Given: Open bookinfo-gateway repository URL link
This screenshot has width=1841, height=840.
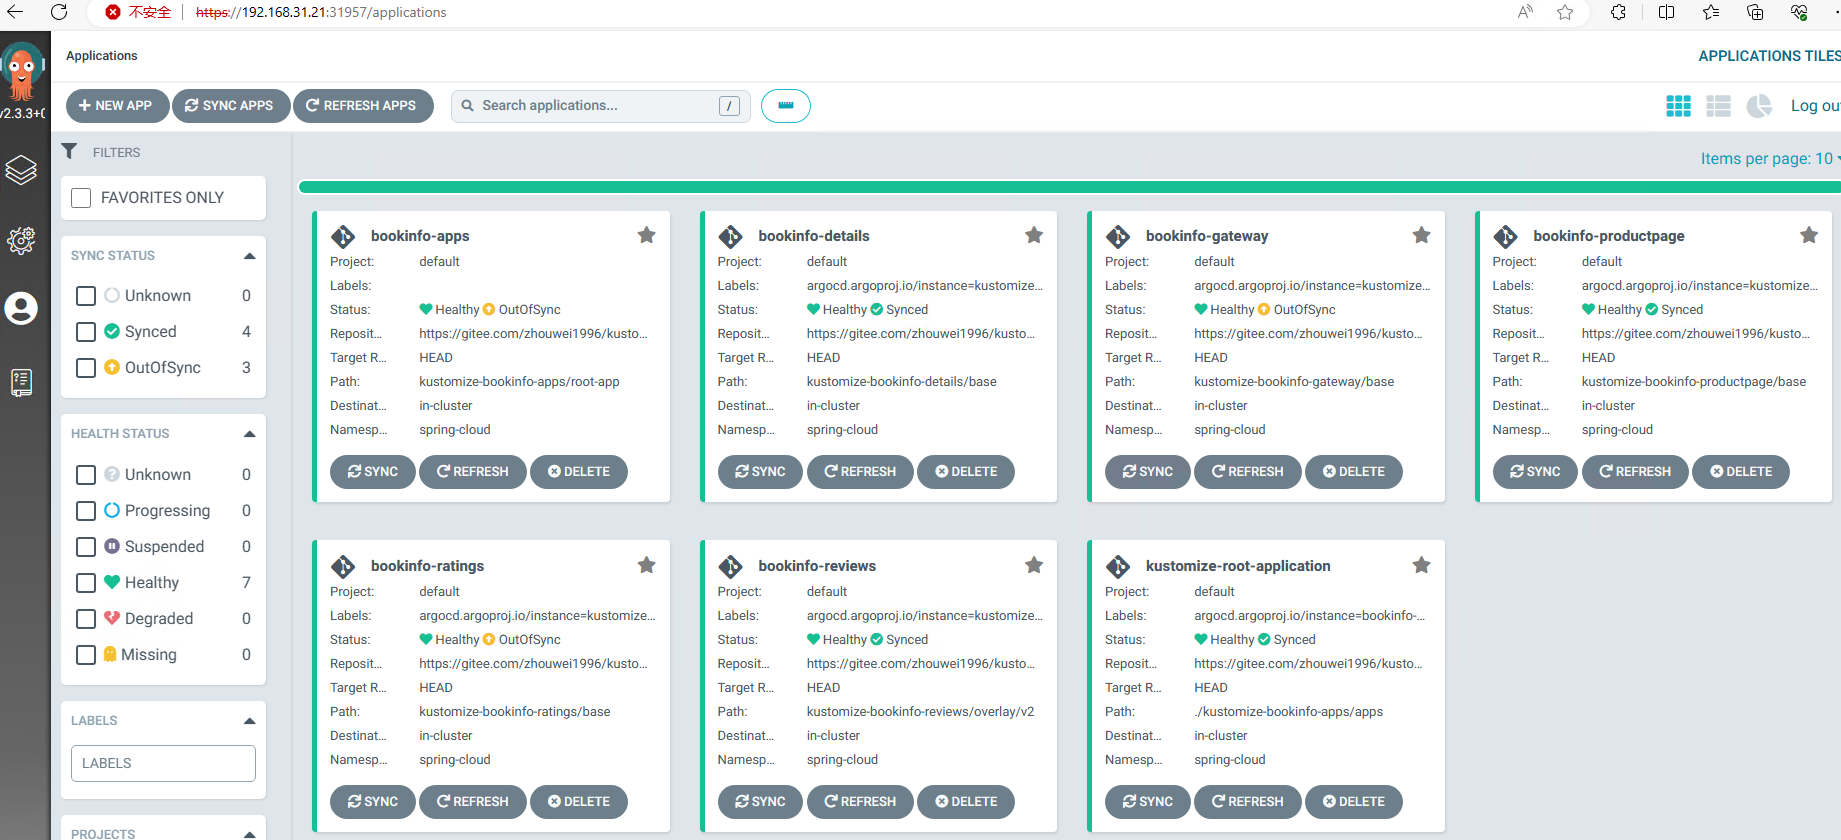Looking at the screenshot, I should pos(1307,334).
